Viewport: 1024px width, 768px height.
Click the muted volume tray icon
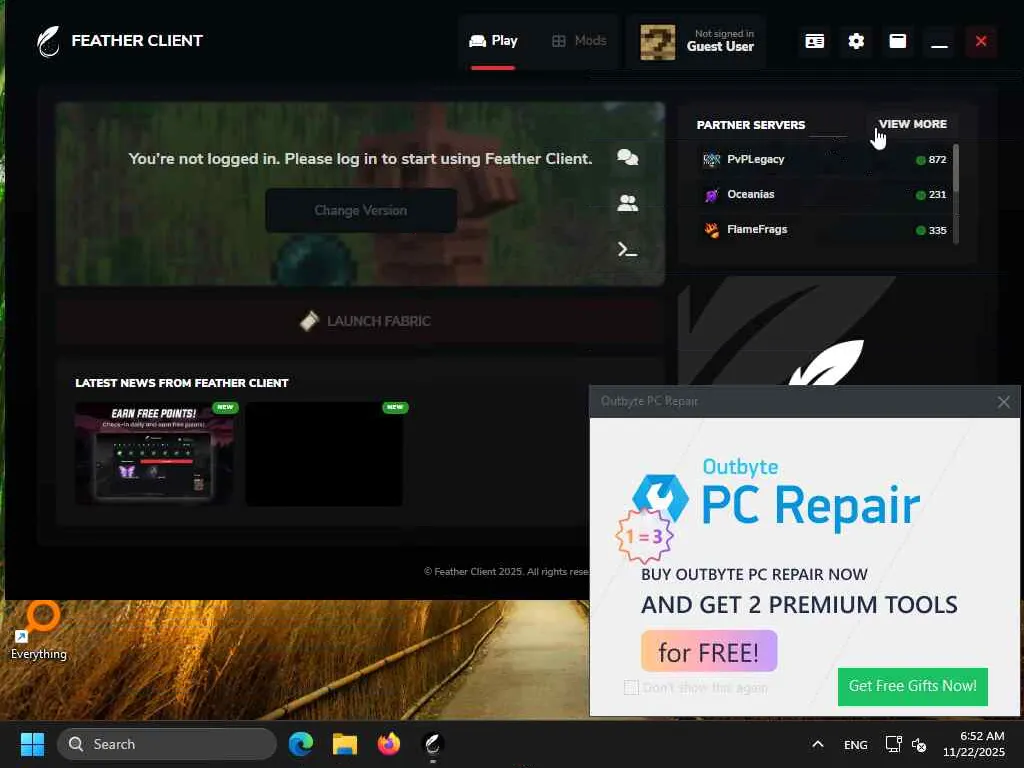click(x=919, y=744)
